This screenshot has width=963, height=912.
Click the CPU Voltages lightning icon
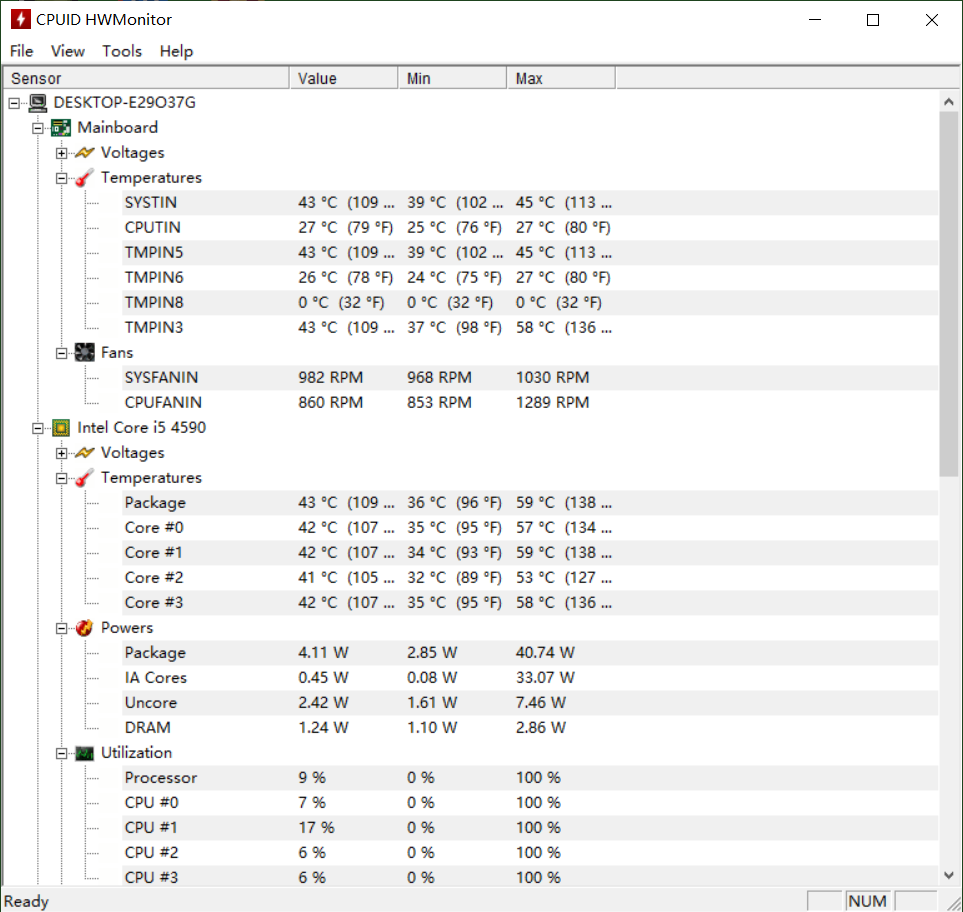pyautogui.click(x=84, y=453)
